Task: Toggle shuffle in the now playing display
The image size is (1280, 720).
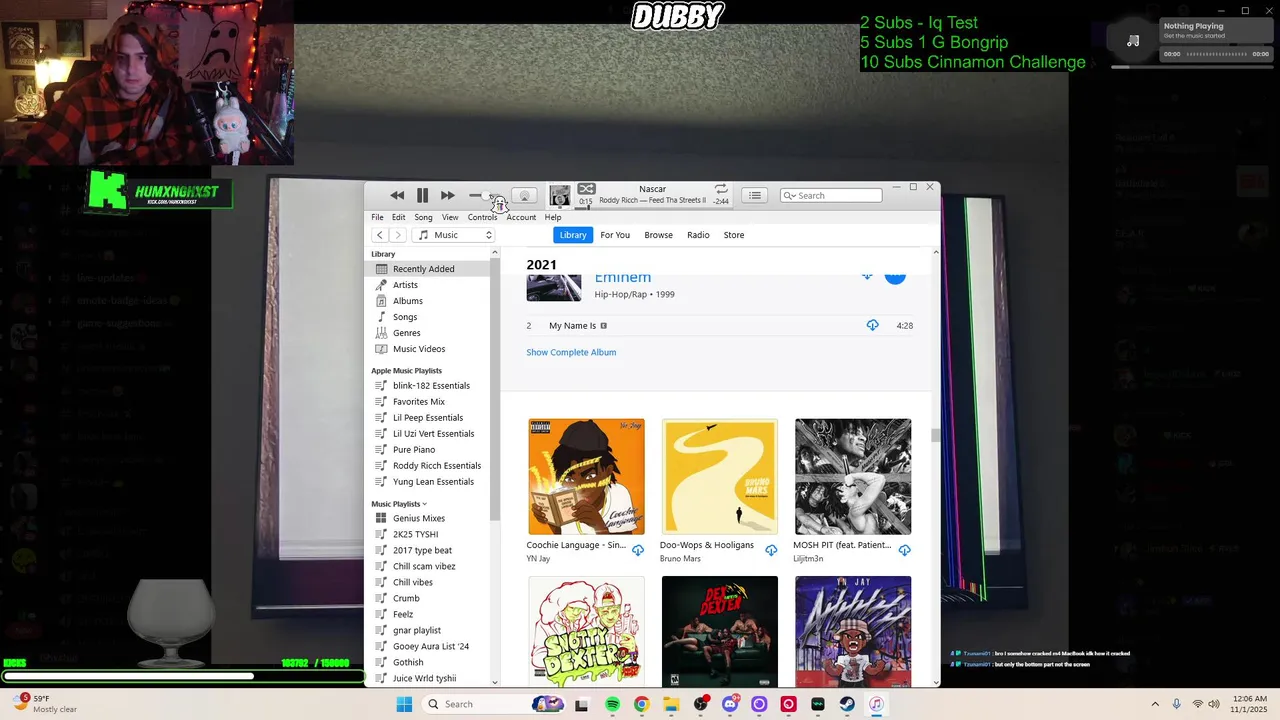Action: click(586, 189)
